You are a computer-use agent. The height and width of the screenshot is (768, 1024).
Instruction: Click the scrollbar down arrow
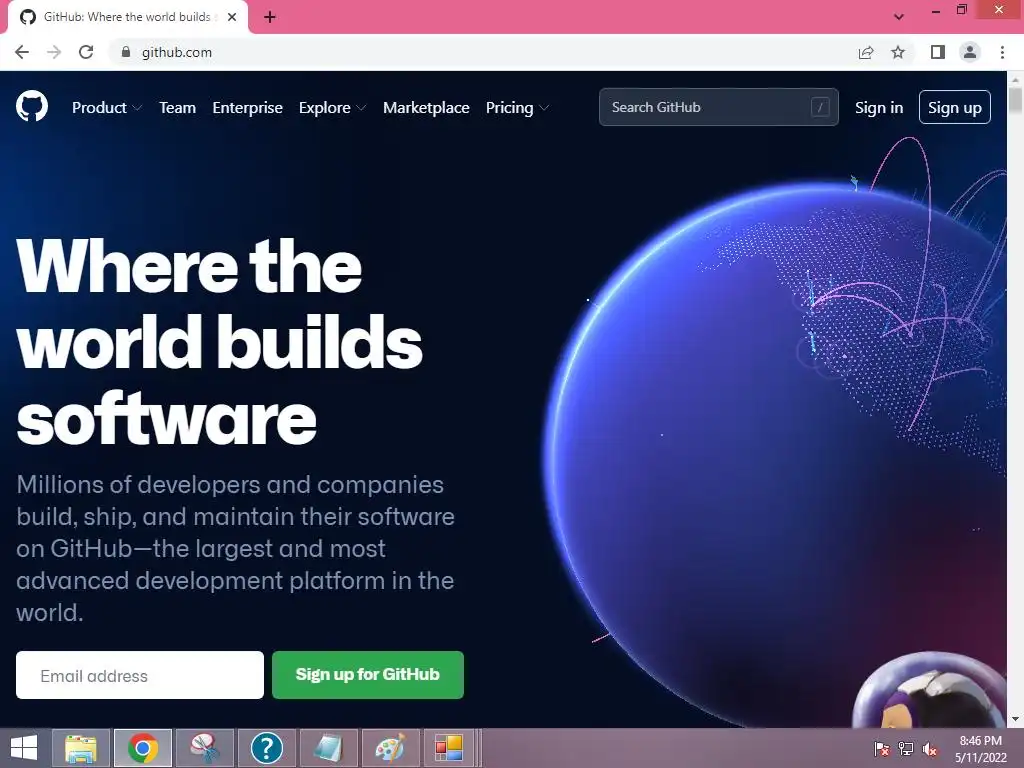[1015, 719]
